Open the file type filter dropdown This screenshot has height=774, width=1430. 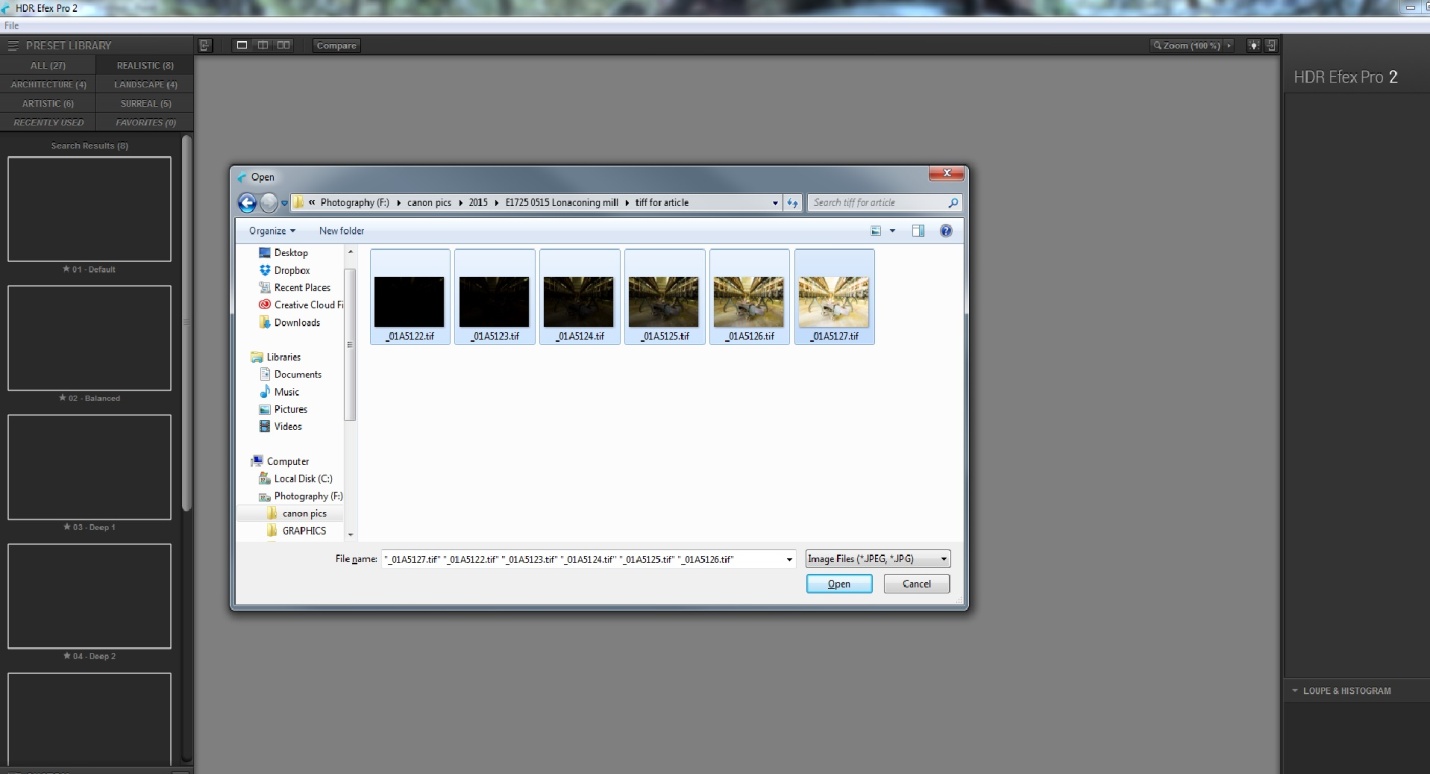[x=878, y=559]
